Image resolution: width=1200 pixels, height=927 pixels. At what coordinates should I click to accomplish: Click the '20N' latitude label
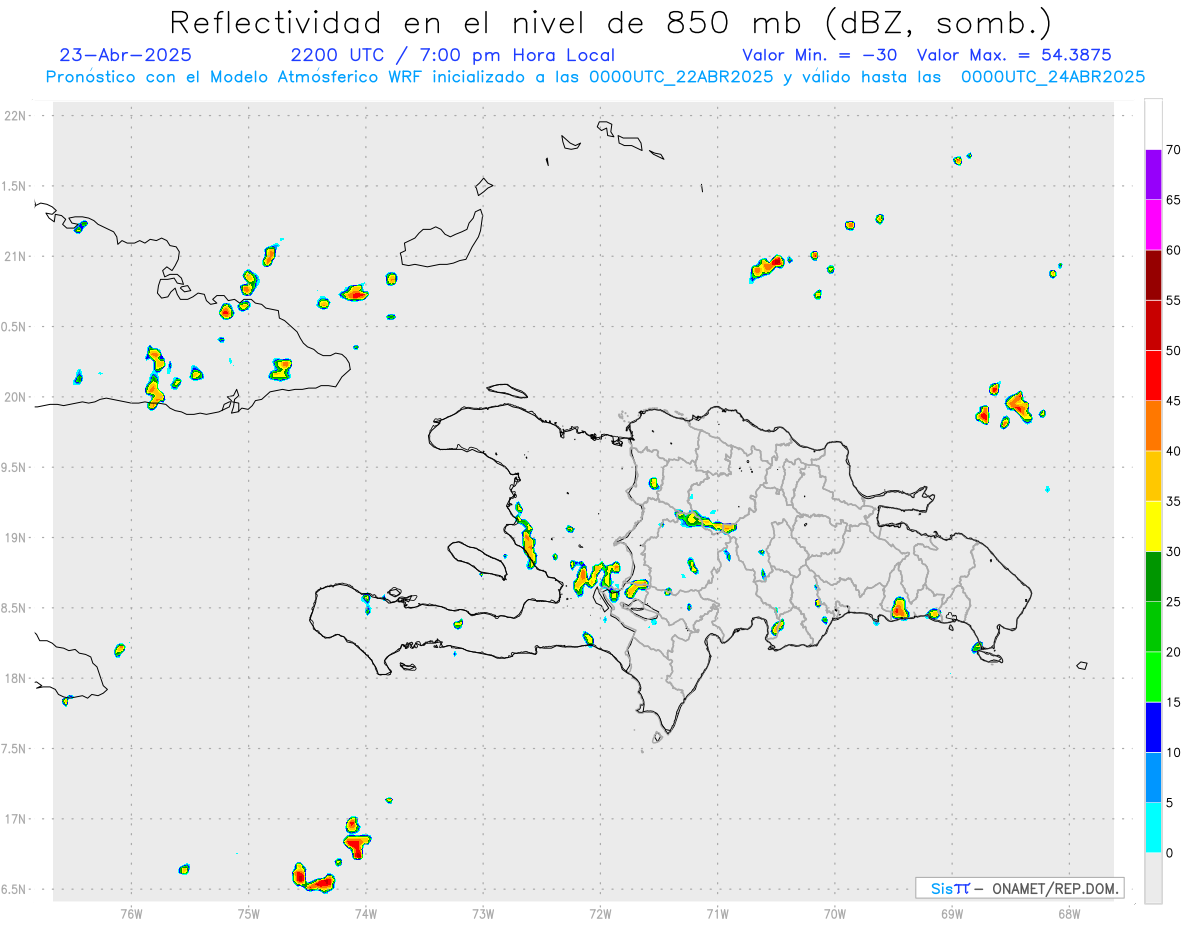tap(15, 397)
